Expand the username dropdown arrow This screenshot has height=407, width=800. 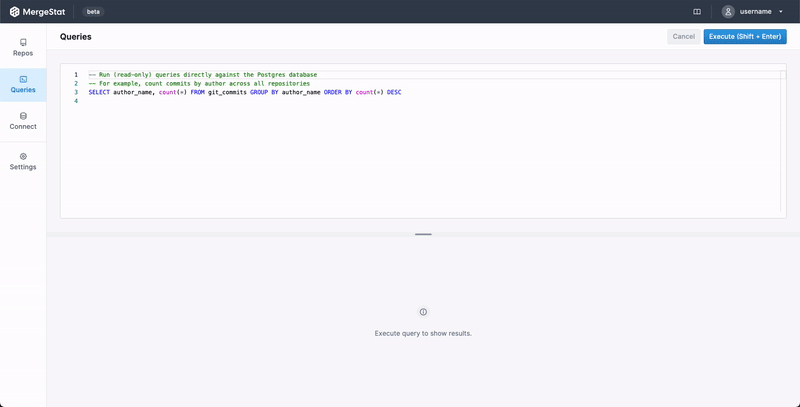pyautogui.click(x=781, y=12)
